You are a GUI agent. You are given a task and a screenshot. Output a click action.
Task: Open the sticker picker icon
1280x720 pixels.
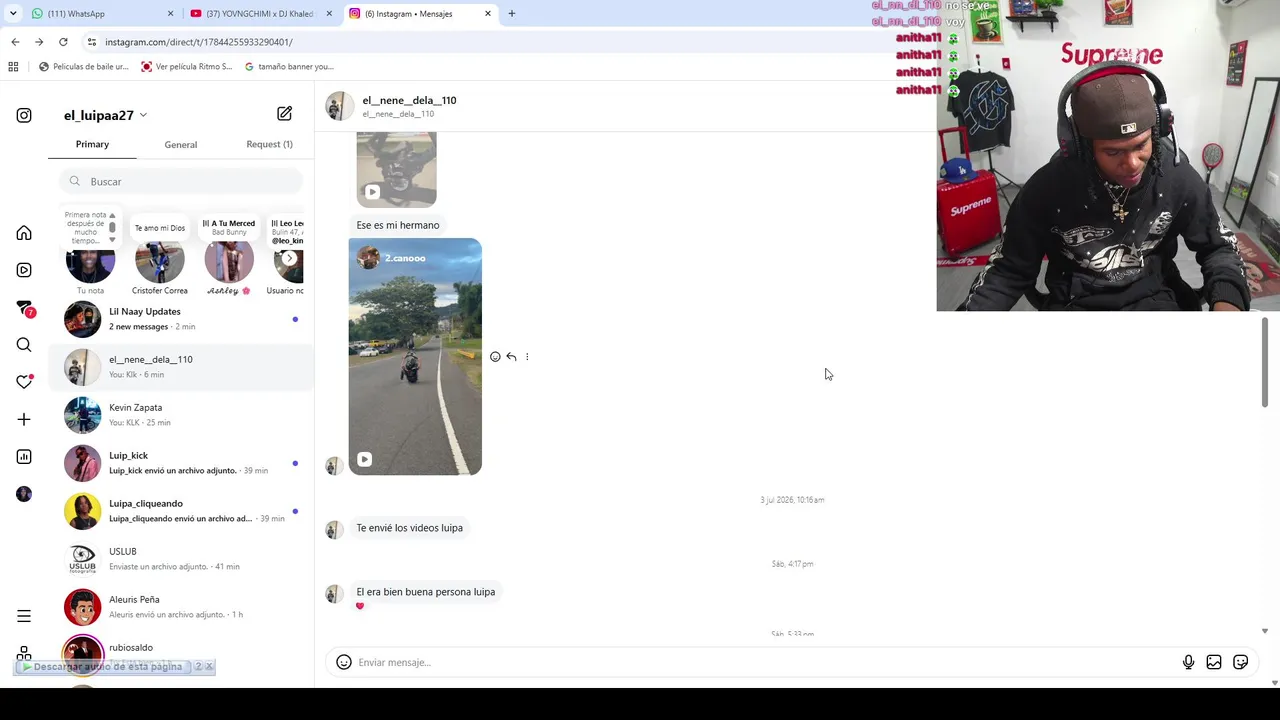pos(1241,662)
